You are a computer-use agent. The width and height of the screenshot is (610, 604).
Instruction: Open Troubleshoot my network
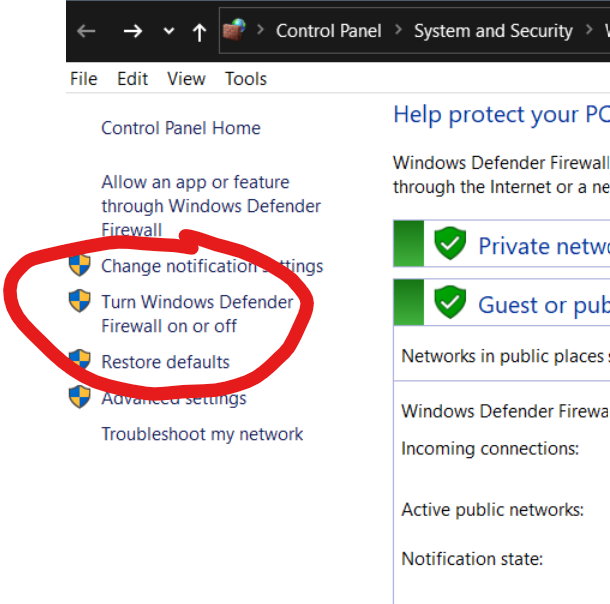point(202,434)
